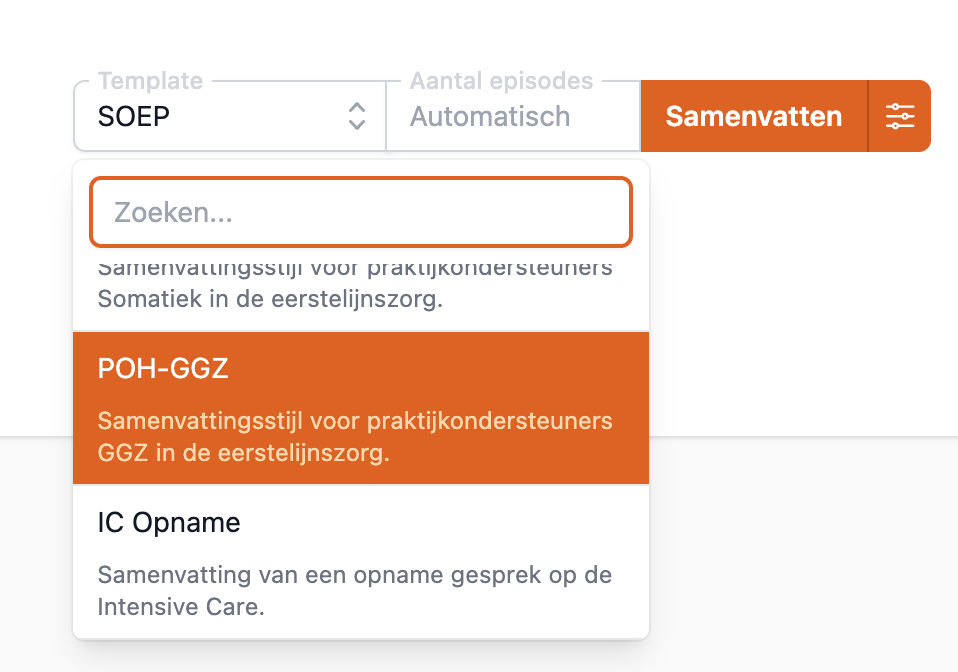958x672 pixels.
Task: Click the 'Intensive Care.' description line
Action: click(180, 607)
